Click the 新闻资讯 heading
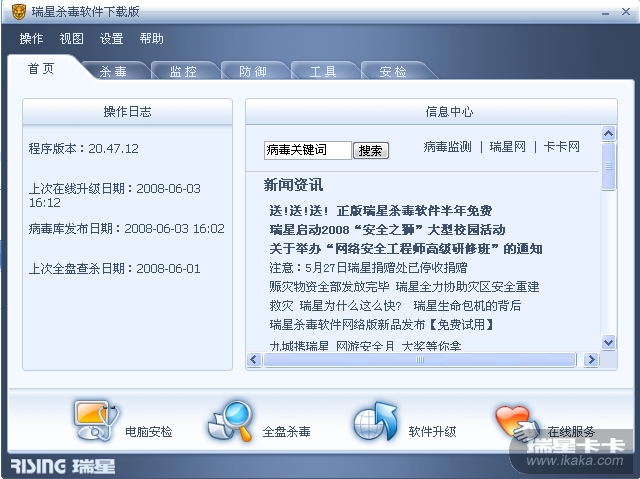The width and height of the screenshot is (640, 479). tap(293, 185)
